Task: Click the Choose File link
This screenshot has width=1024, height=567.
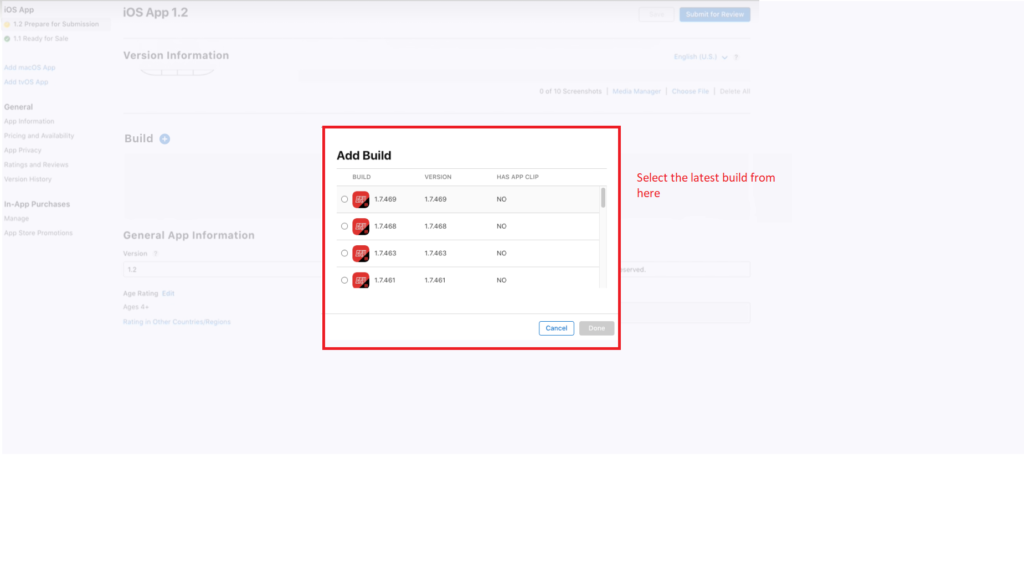Action: pos(690,91)
